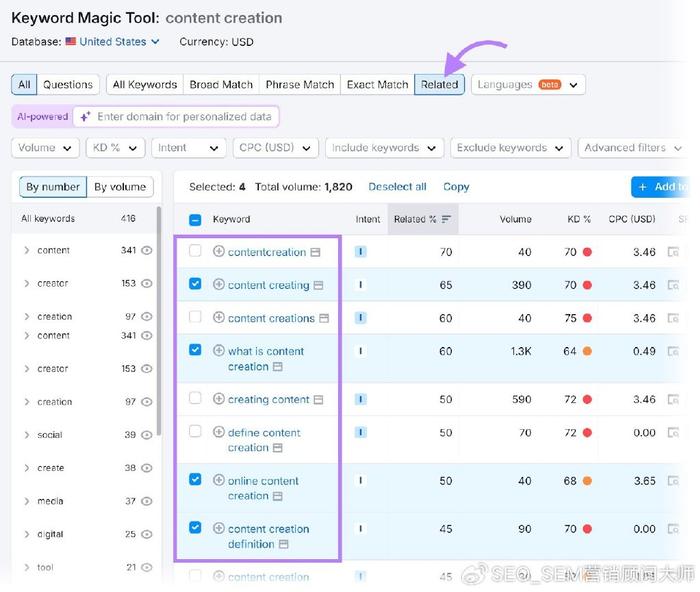Uncheck 'online content creation' checkbox
700x592 pixels.
click(x=195, y=479)
